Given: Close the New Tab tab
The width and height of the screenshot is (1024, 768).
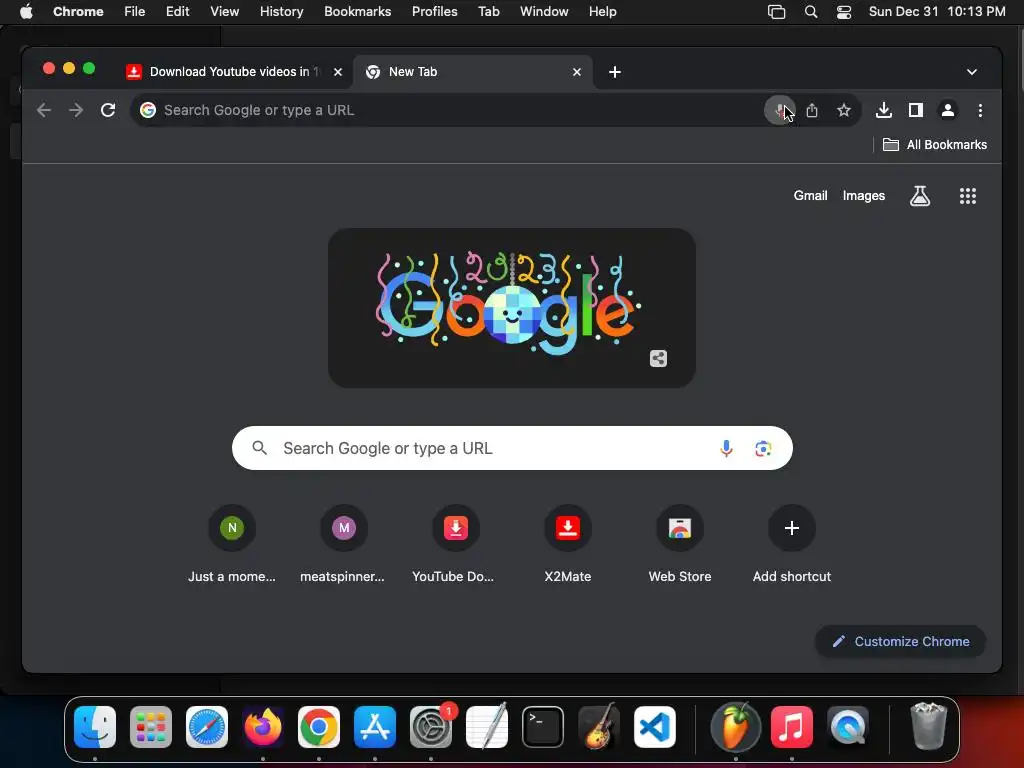Looking at the screenshot, I should (x=577, y=72).
